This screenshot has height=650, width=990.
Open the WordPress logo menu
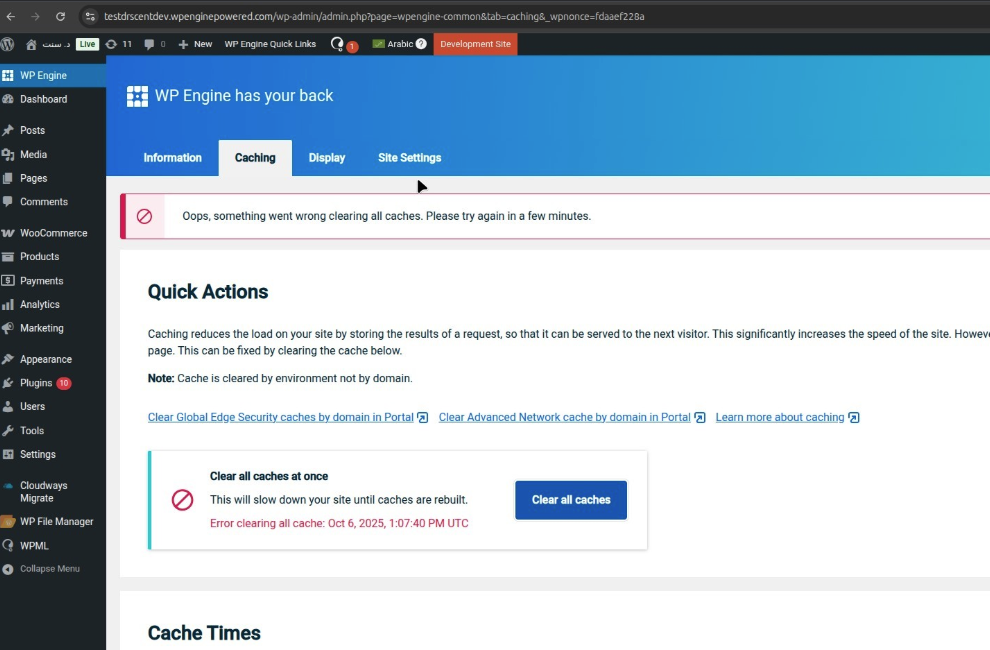point(8,44)
